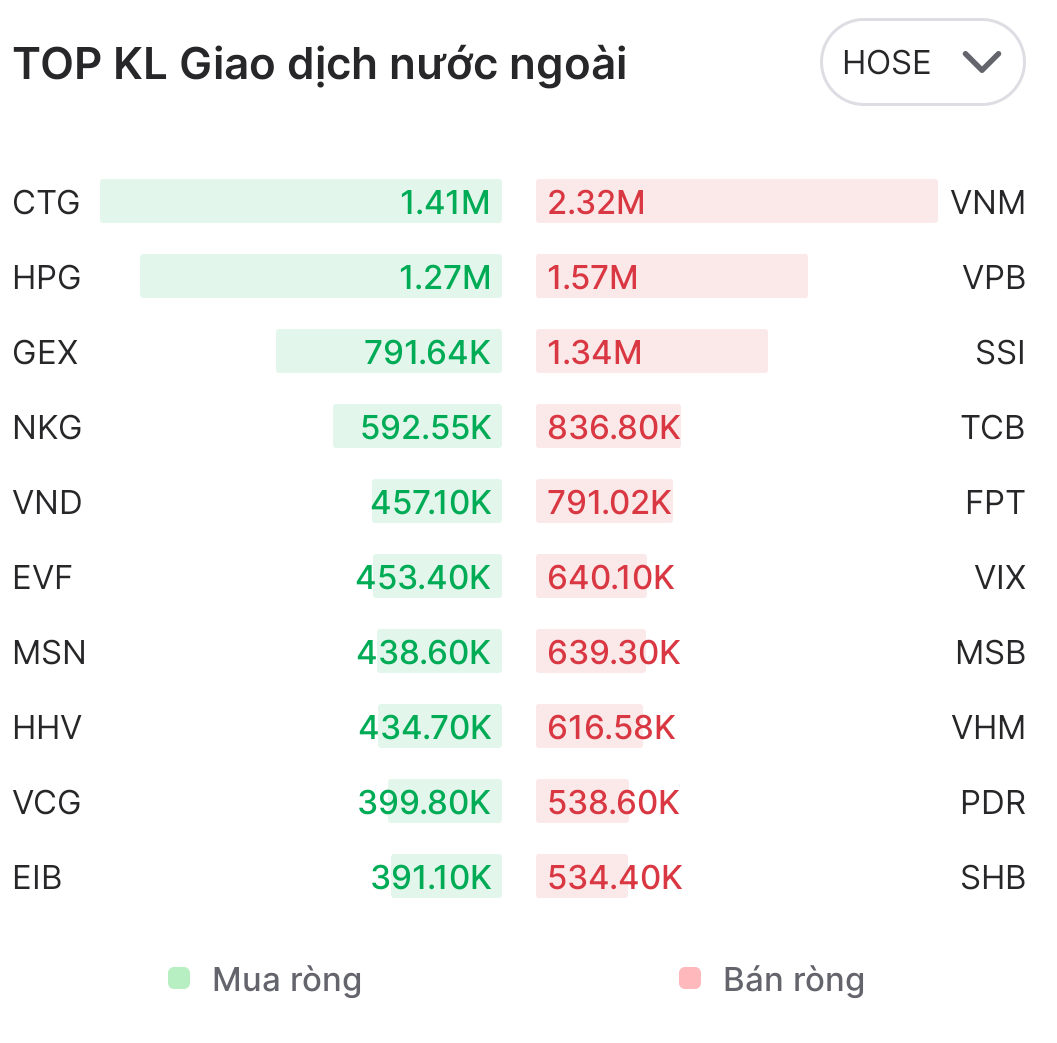Click the VNM 2.32M net sell bar

point(736,202)
